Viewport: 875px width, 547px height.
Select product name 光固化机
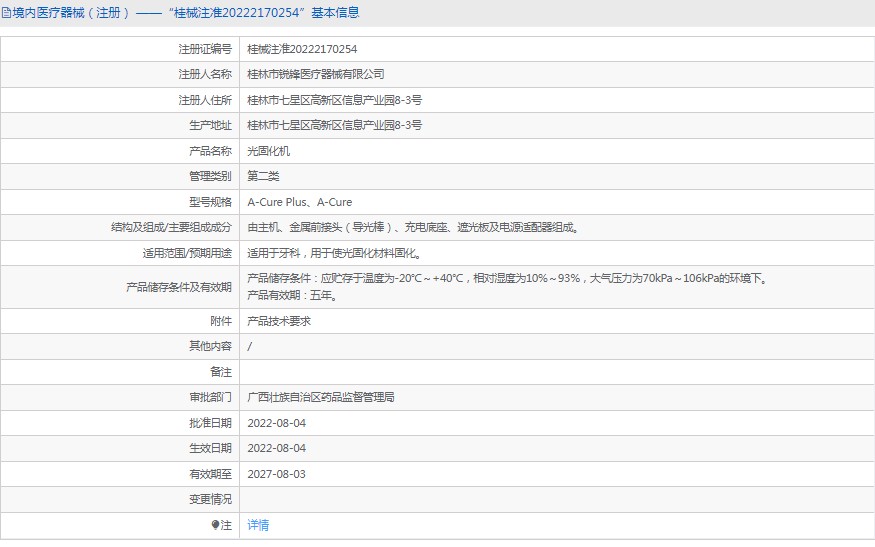coord(268,151)
